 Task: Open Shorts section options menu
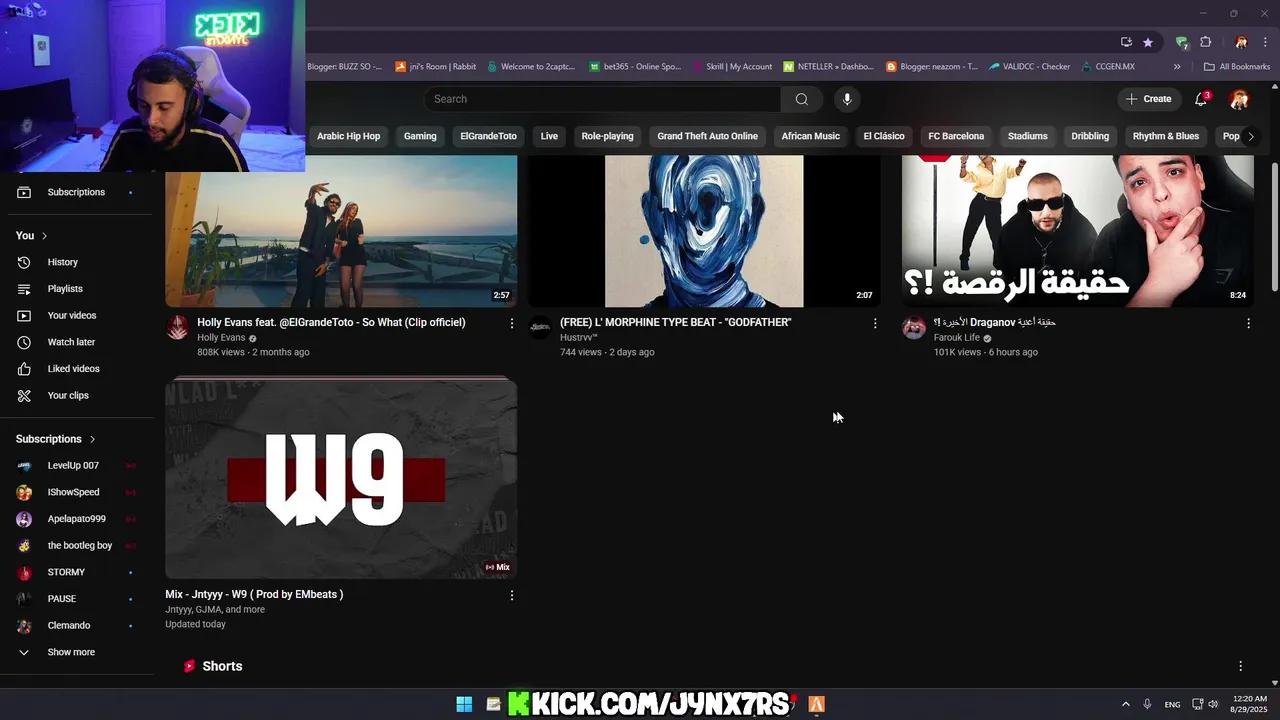[1241, 666]
